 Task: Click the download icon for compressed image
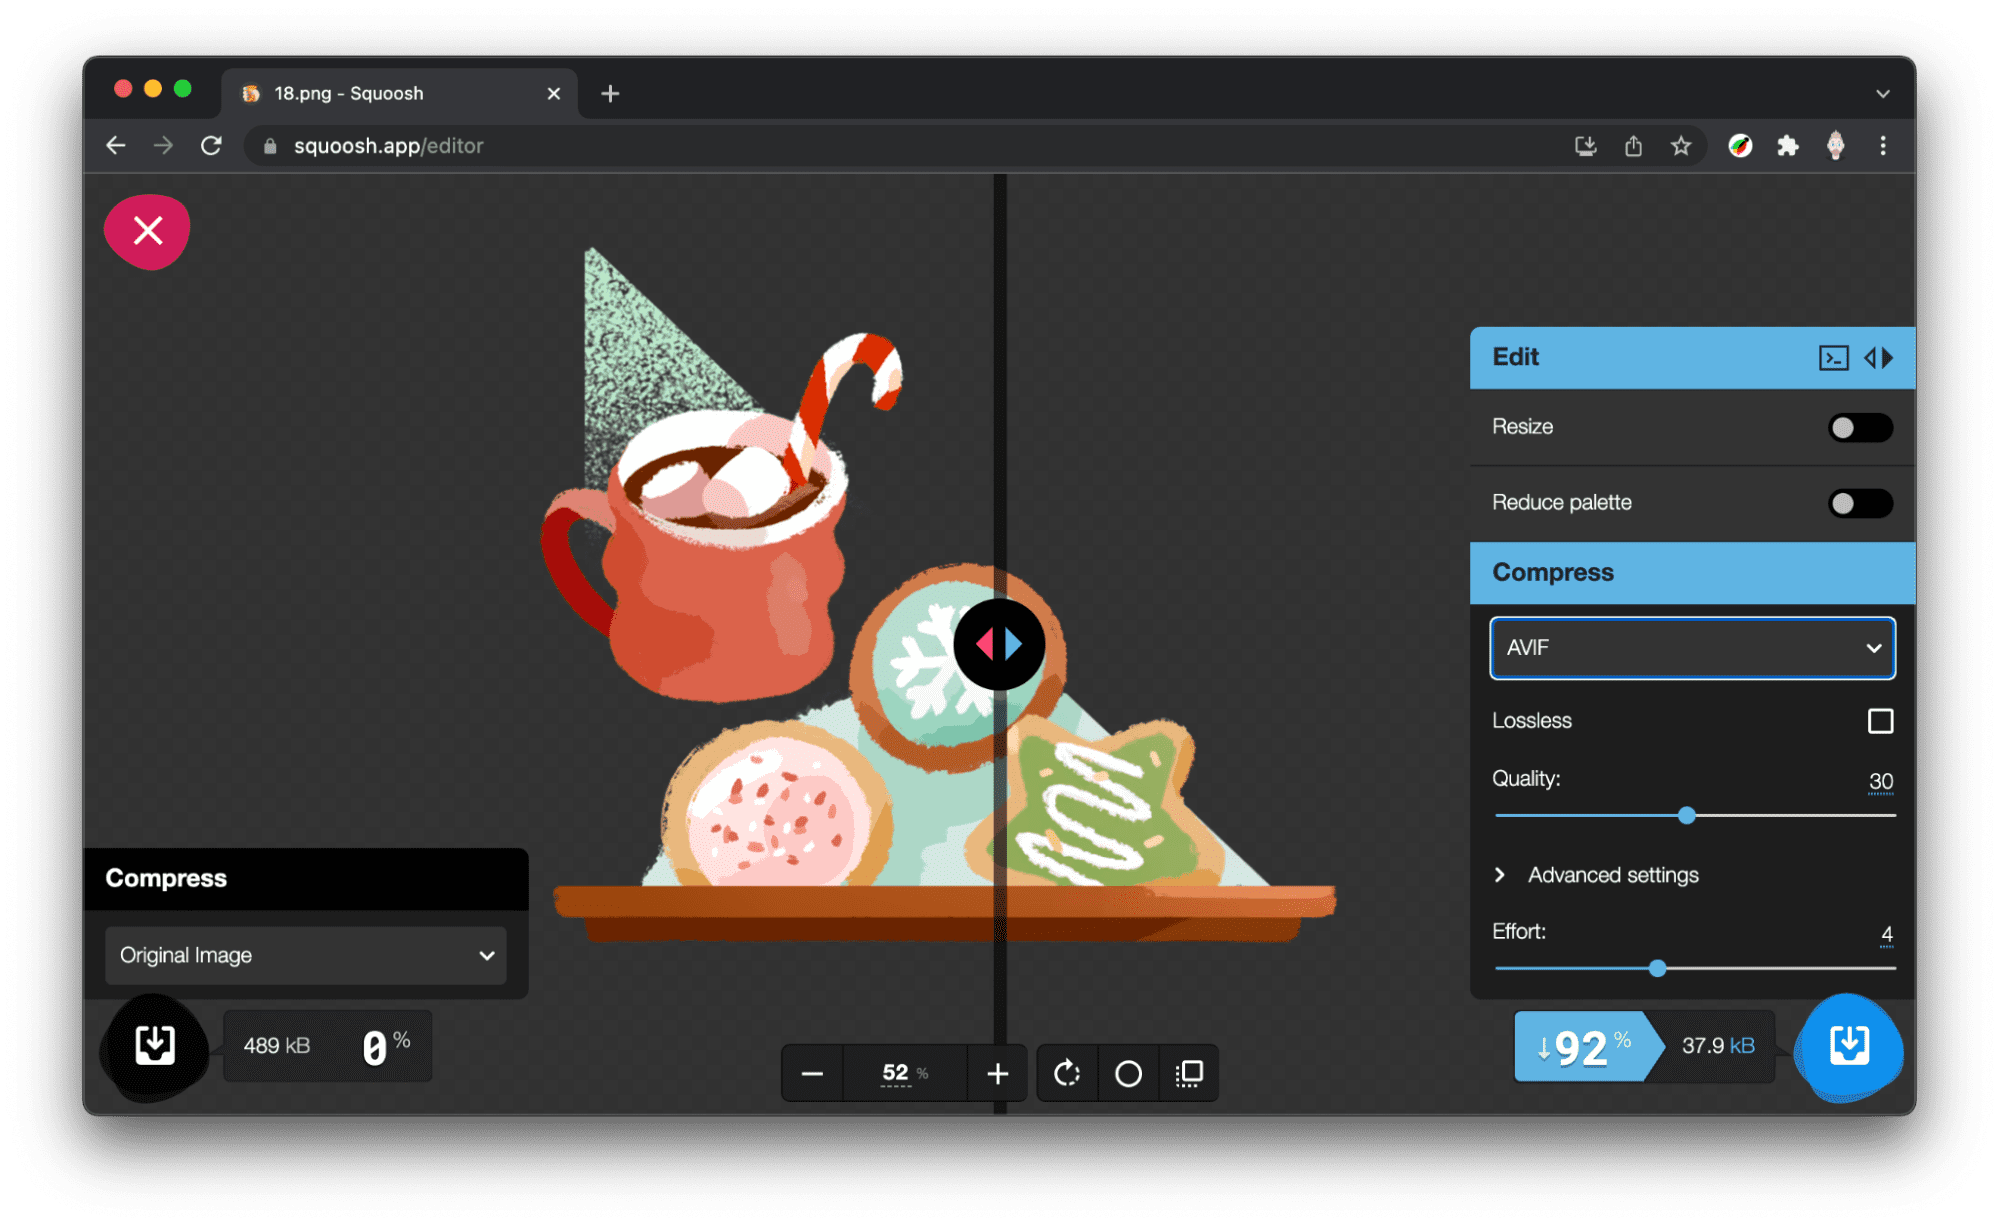point(1853,1044)
